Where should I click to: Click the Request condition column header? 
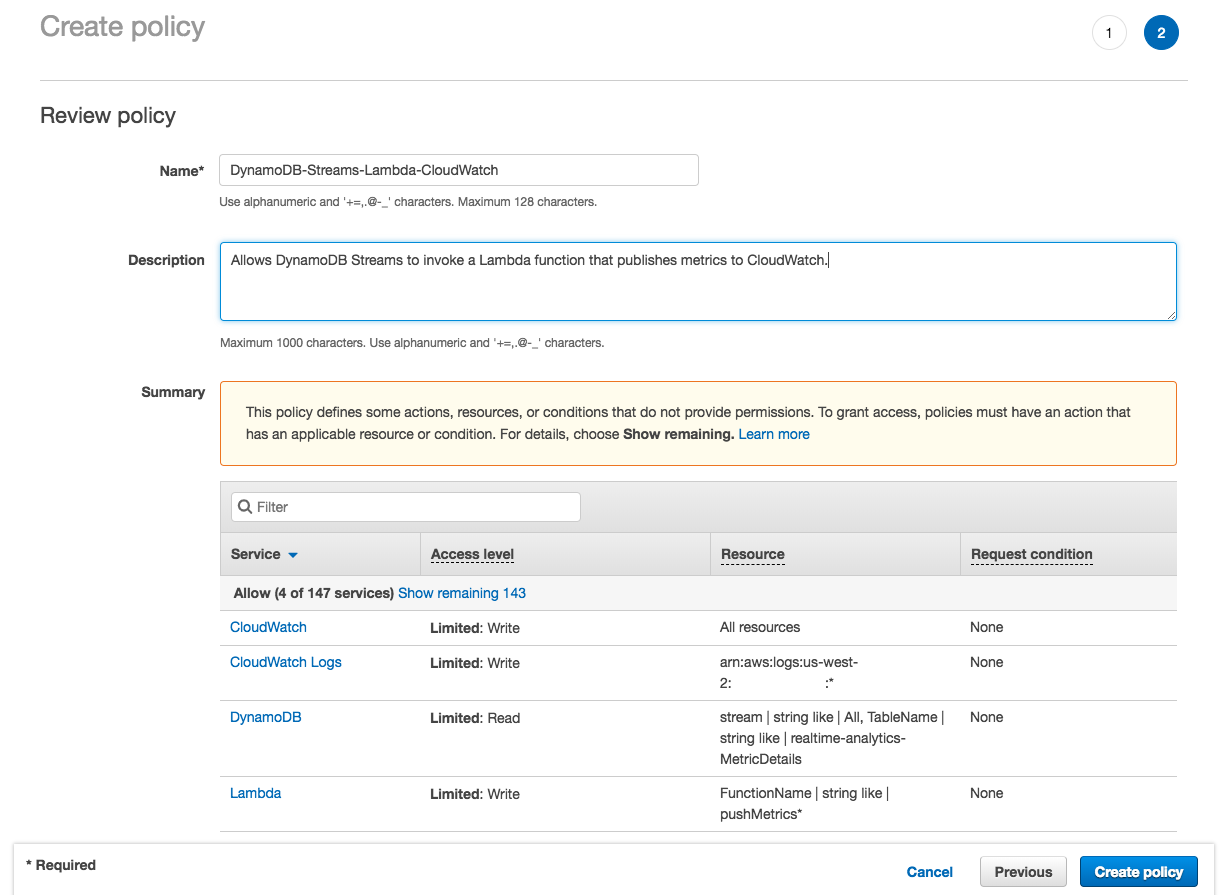pos(1031,554)
